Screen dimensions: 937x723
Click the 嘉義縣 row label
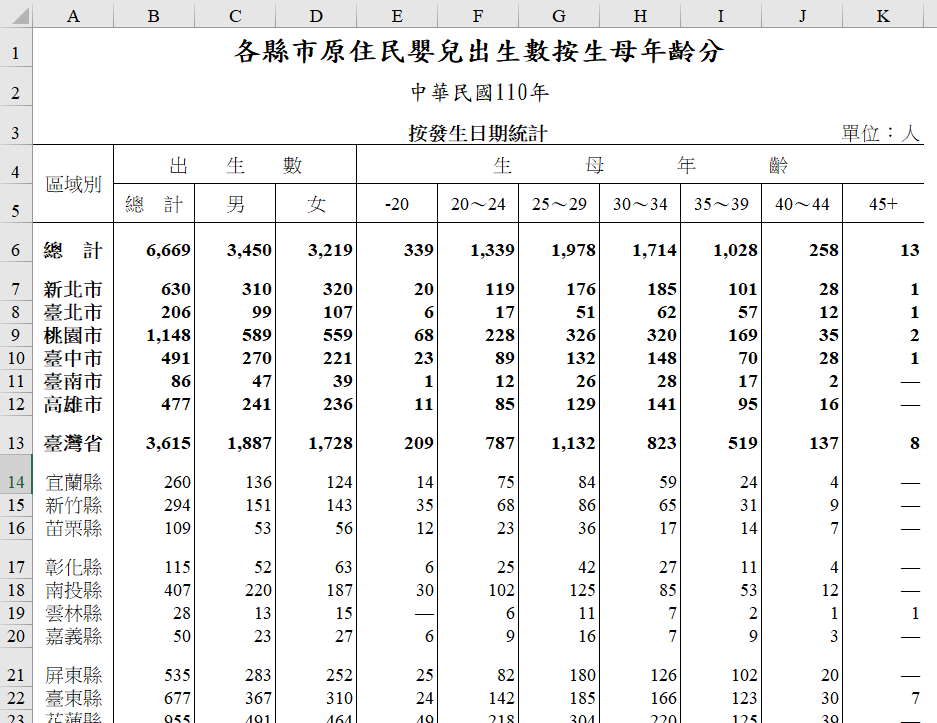click(74, 636)
